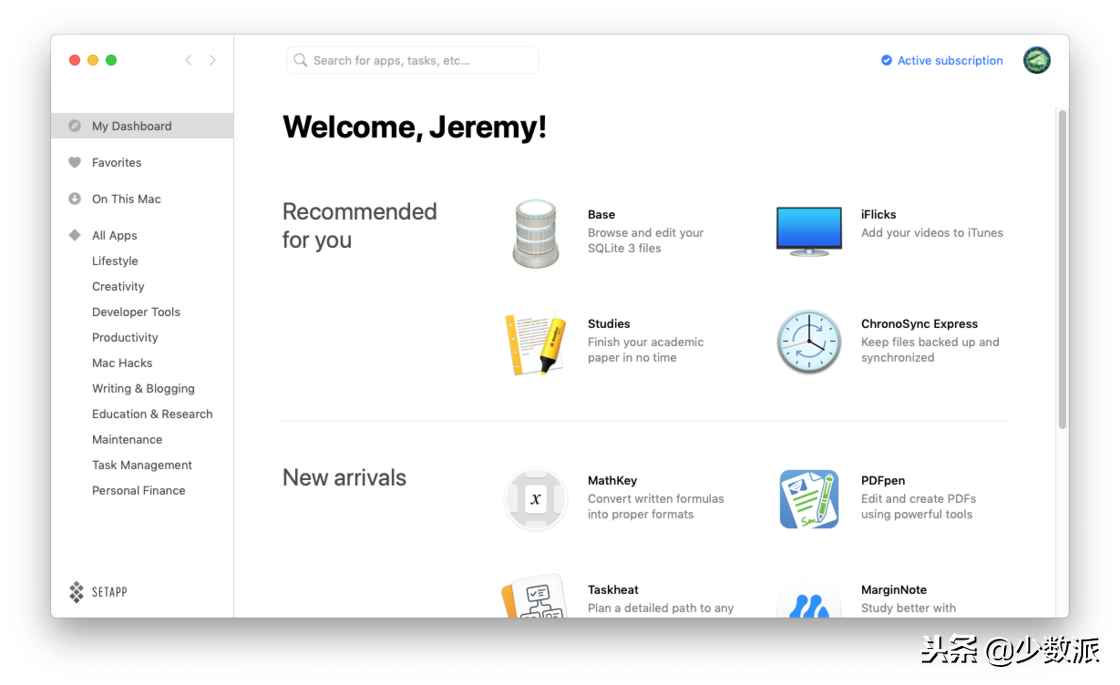Open the Education & Research category

click(152, 414)
